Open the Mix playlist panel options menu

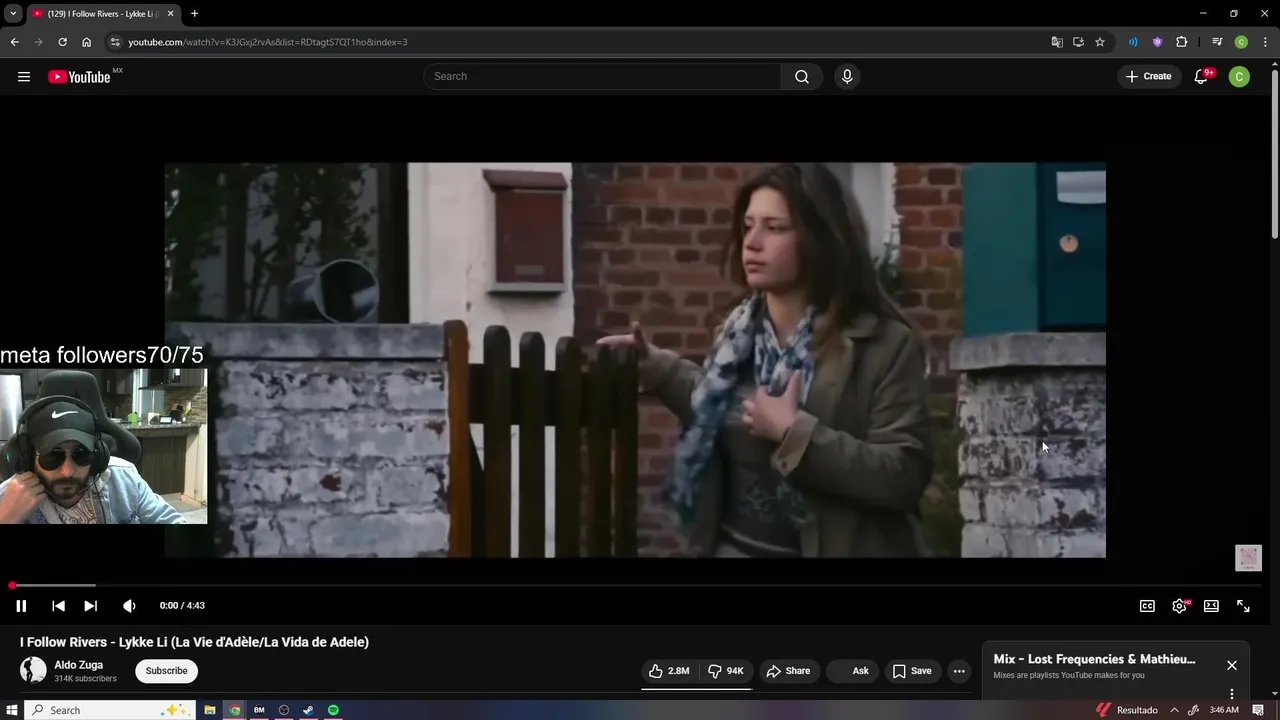coord(1232,694)
